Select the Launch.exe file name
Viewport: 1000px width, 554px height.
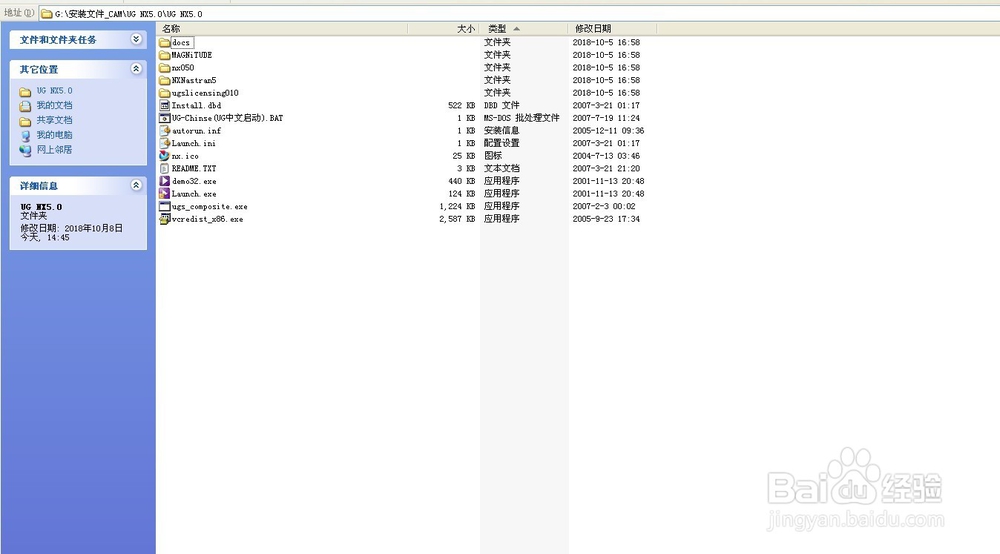point(194,194)
